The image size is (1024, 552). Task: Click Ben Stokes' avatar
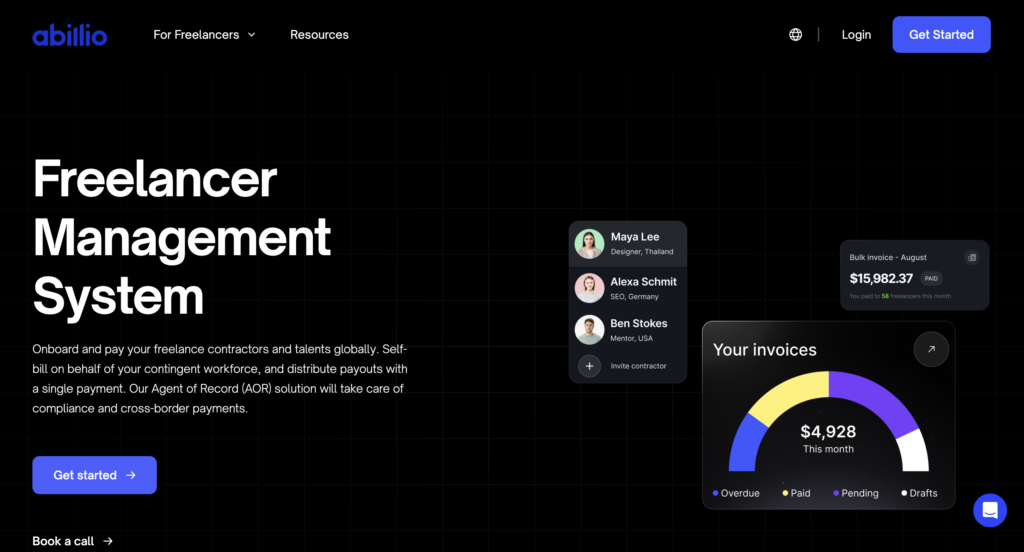589,329
